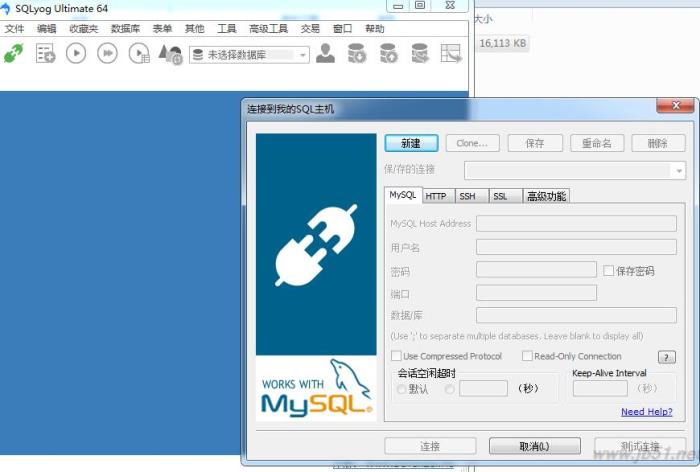Open the 收藏夹 menu
Image resolution: width=700 pixels, height=472 pixels.
[x=83, y=29]
